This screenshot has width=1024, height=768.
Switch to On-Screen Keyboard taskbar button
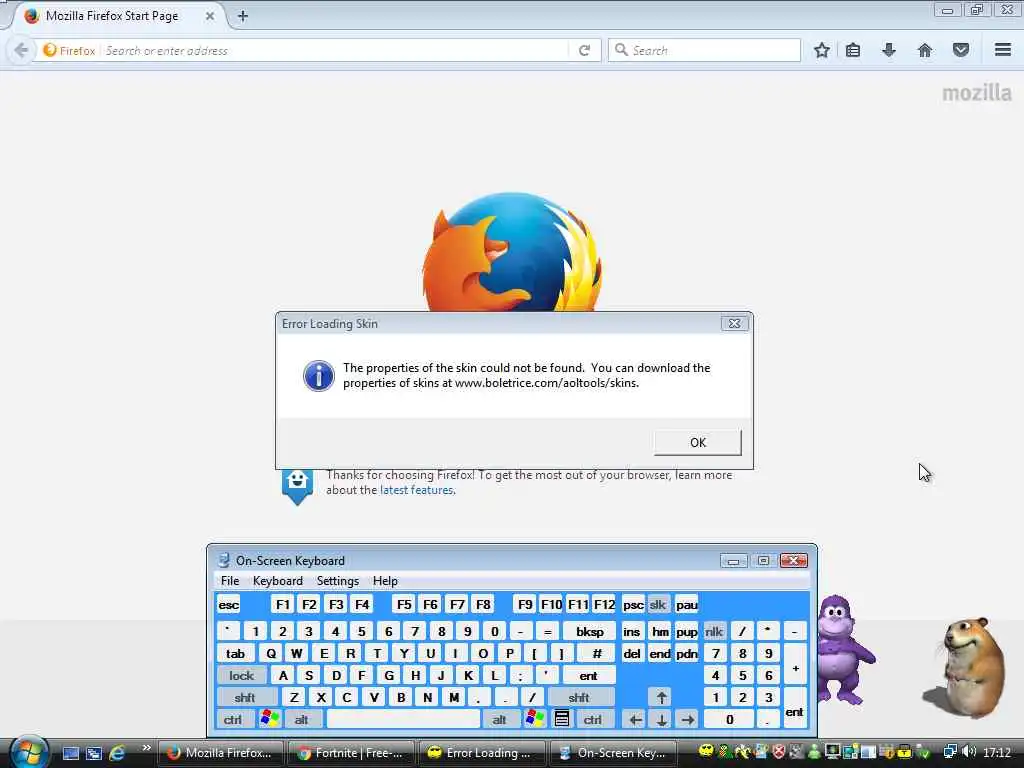click(x=613, y=753)
